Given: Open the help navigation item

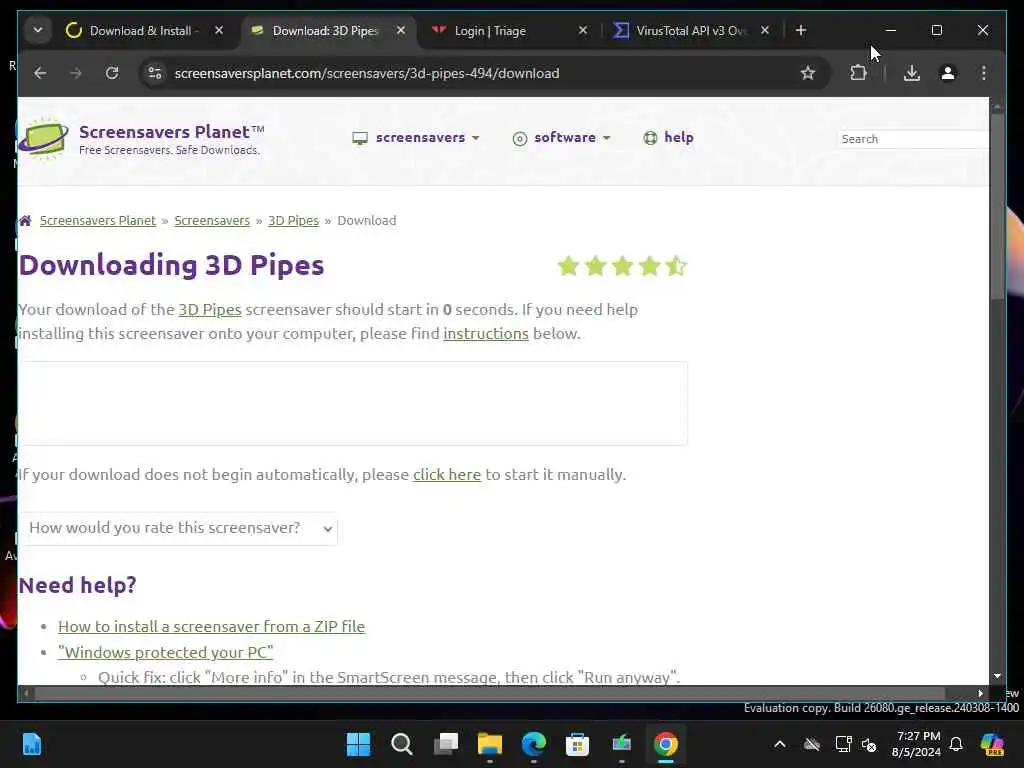Looking at the screenshot, I should [x=668, y=138].
